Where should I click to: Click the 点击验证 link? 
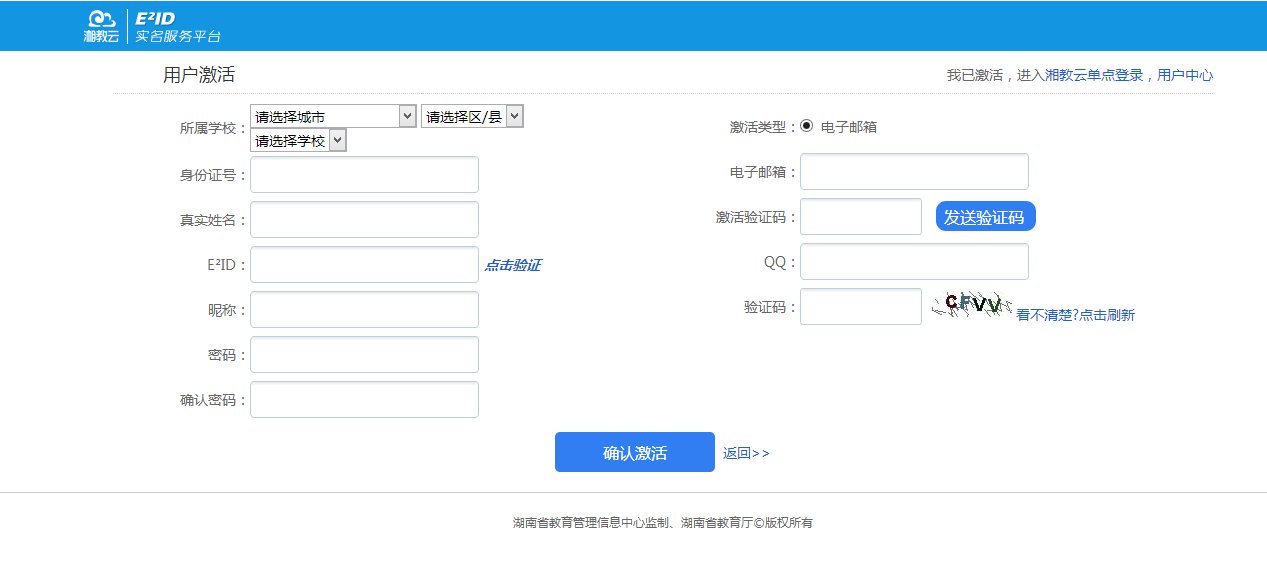513,265
